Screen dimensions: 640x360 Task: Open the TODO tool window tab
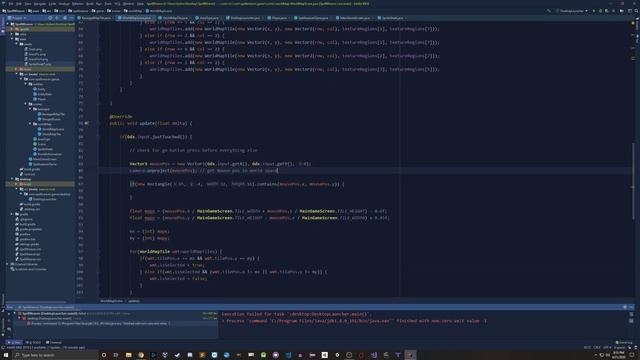[x=33, y=342]
